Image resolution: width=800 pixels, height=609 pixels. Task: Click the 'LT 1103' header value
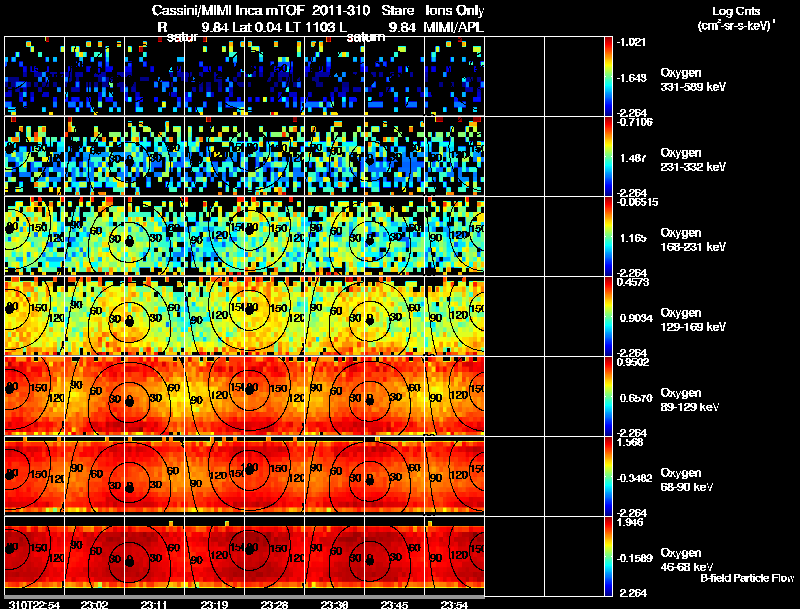pyautogui.click(x=310, y=28)
